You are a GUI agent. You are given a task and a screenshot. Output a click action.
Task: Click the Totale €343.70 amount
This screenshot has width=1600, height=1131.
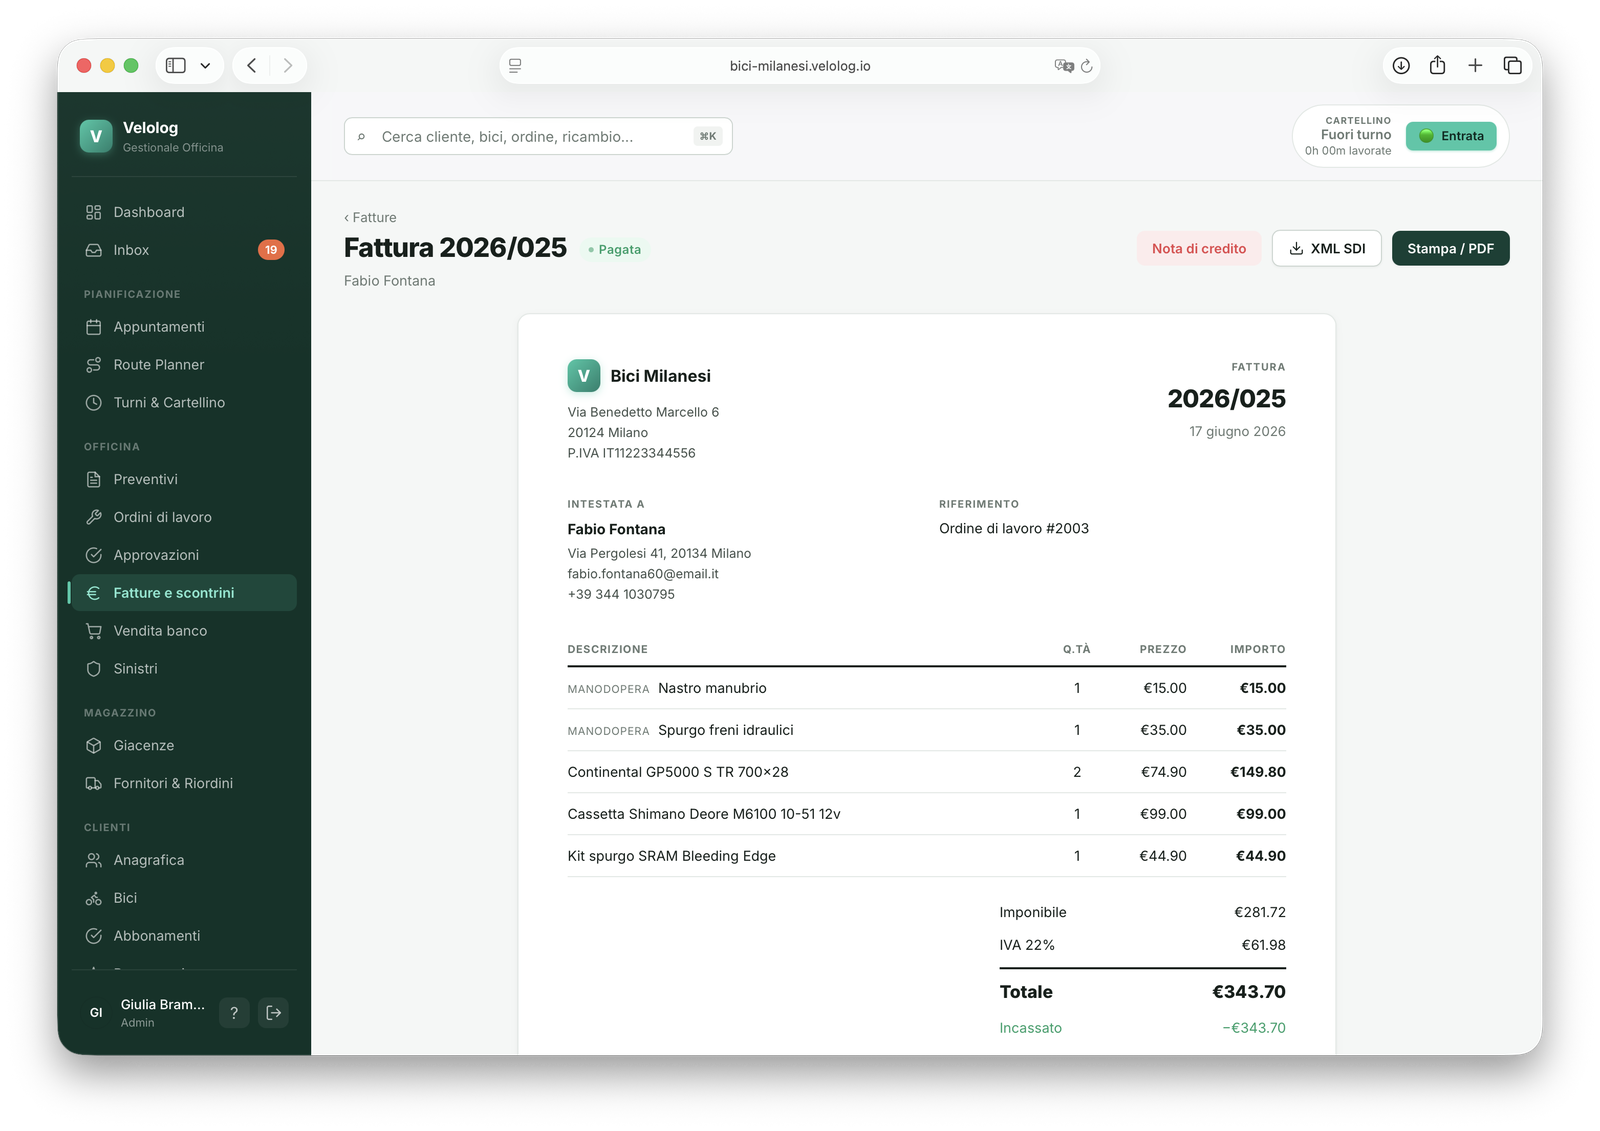1249,992
